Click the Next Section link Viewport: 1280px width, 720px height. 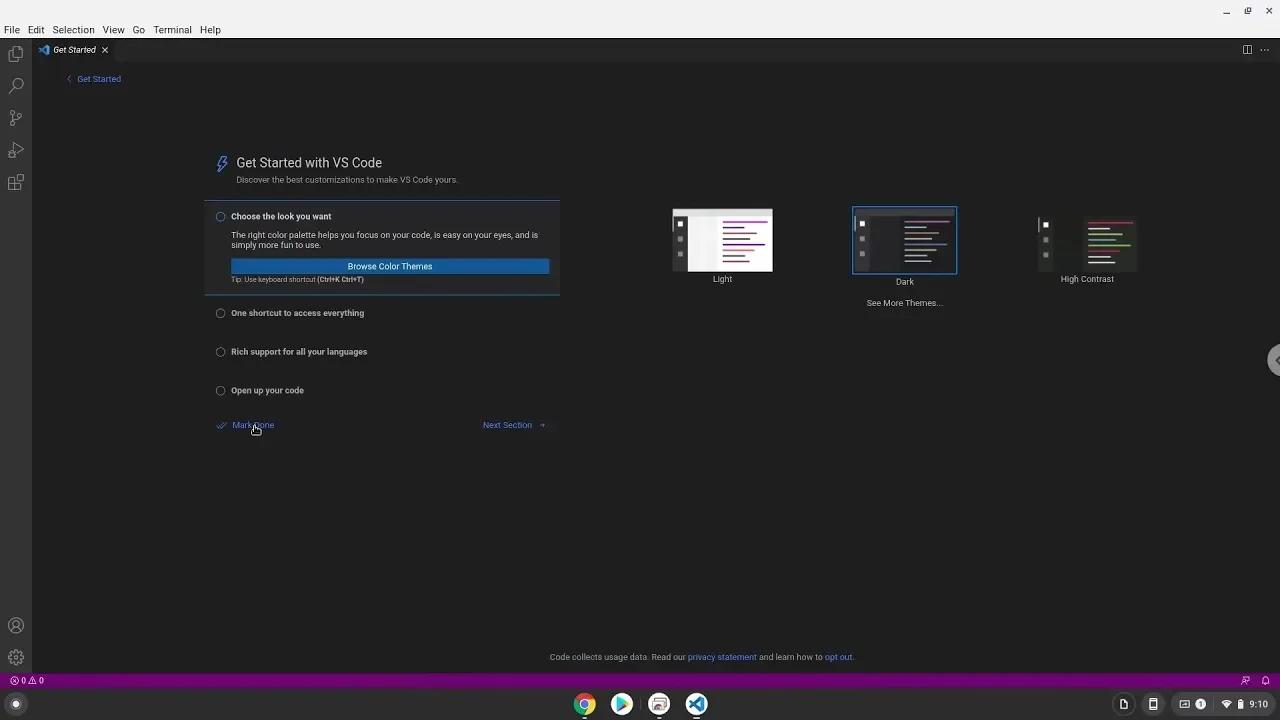pyautogui.click(x=508, y=425)
